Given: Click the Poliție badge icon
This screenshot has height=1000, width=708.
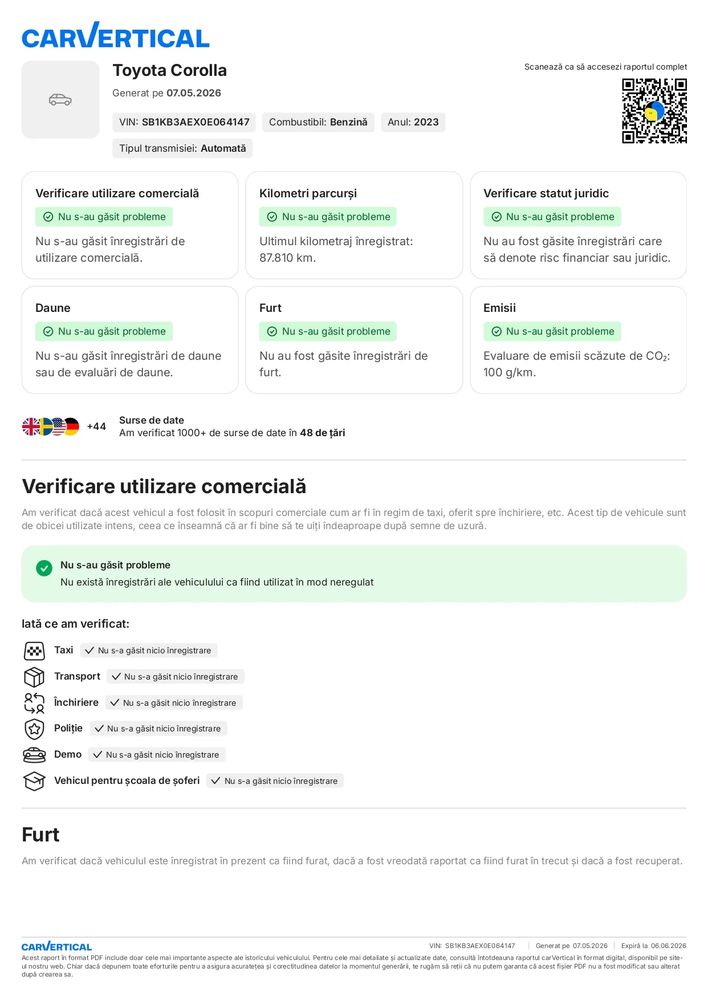Looking at the screenshot, I should tap(34, 729).
